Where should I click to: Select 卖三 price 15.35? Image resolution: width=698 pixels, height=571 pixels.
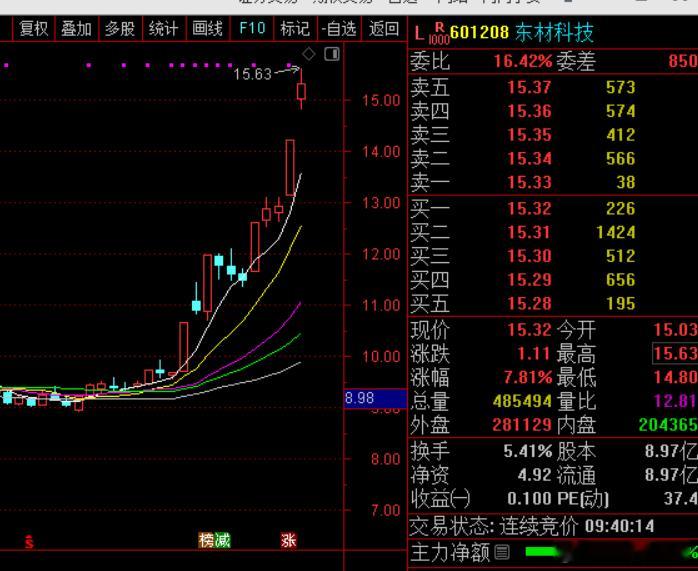coord(529,135)
